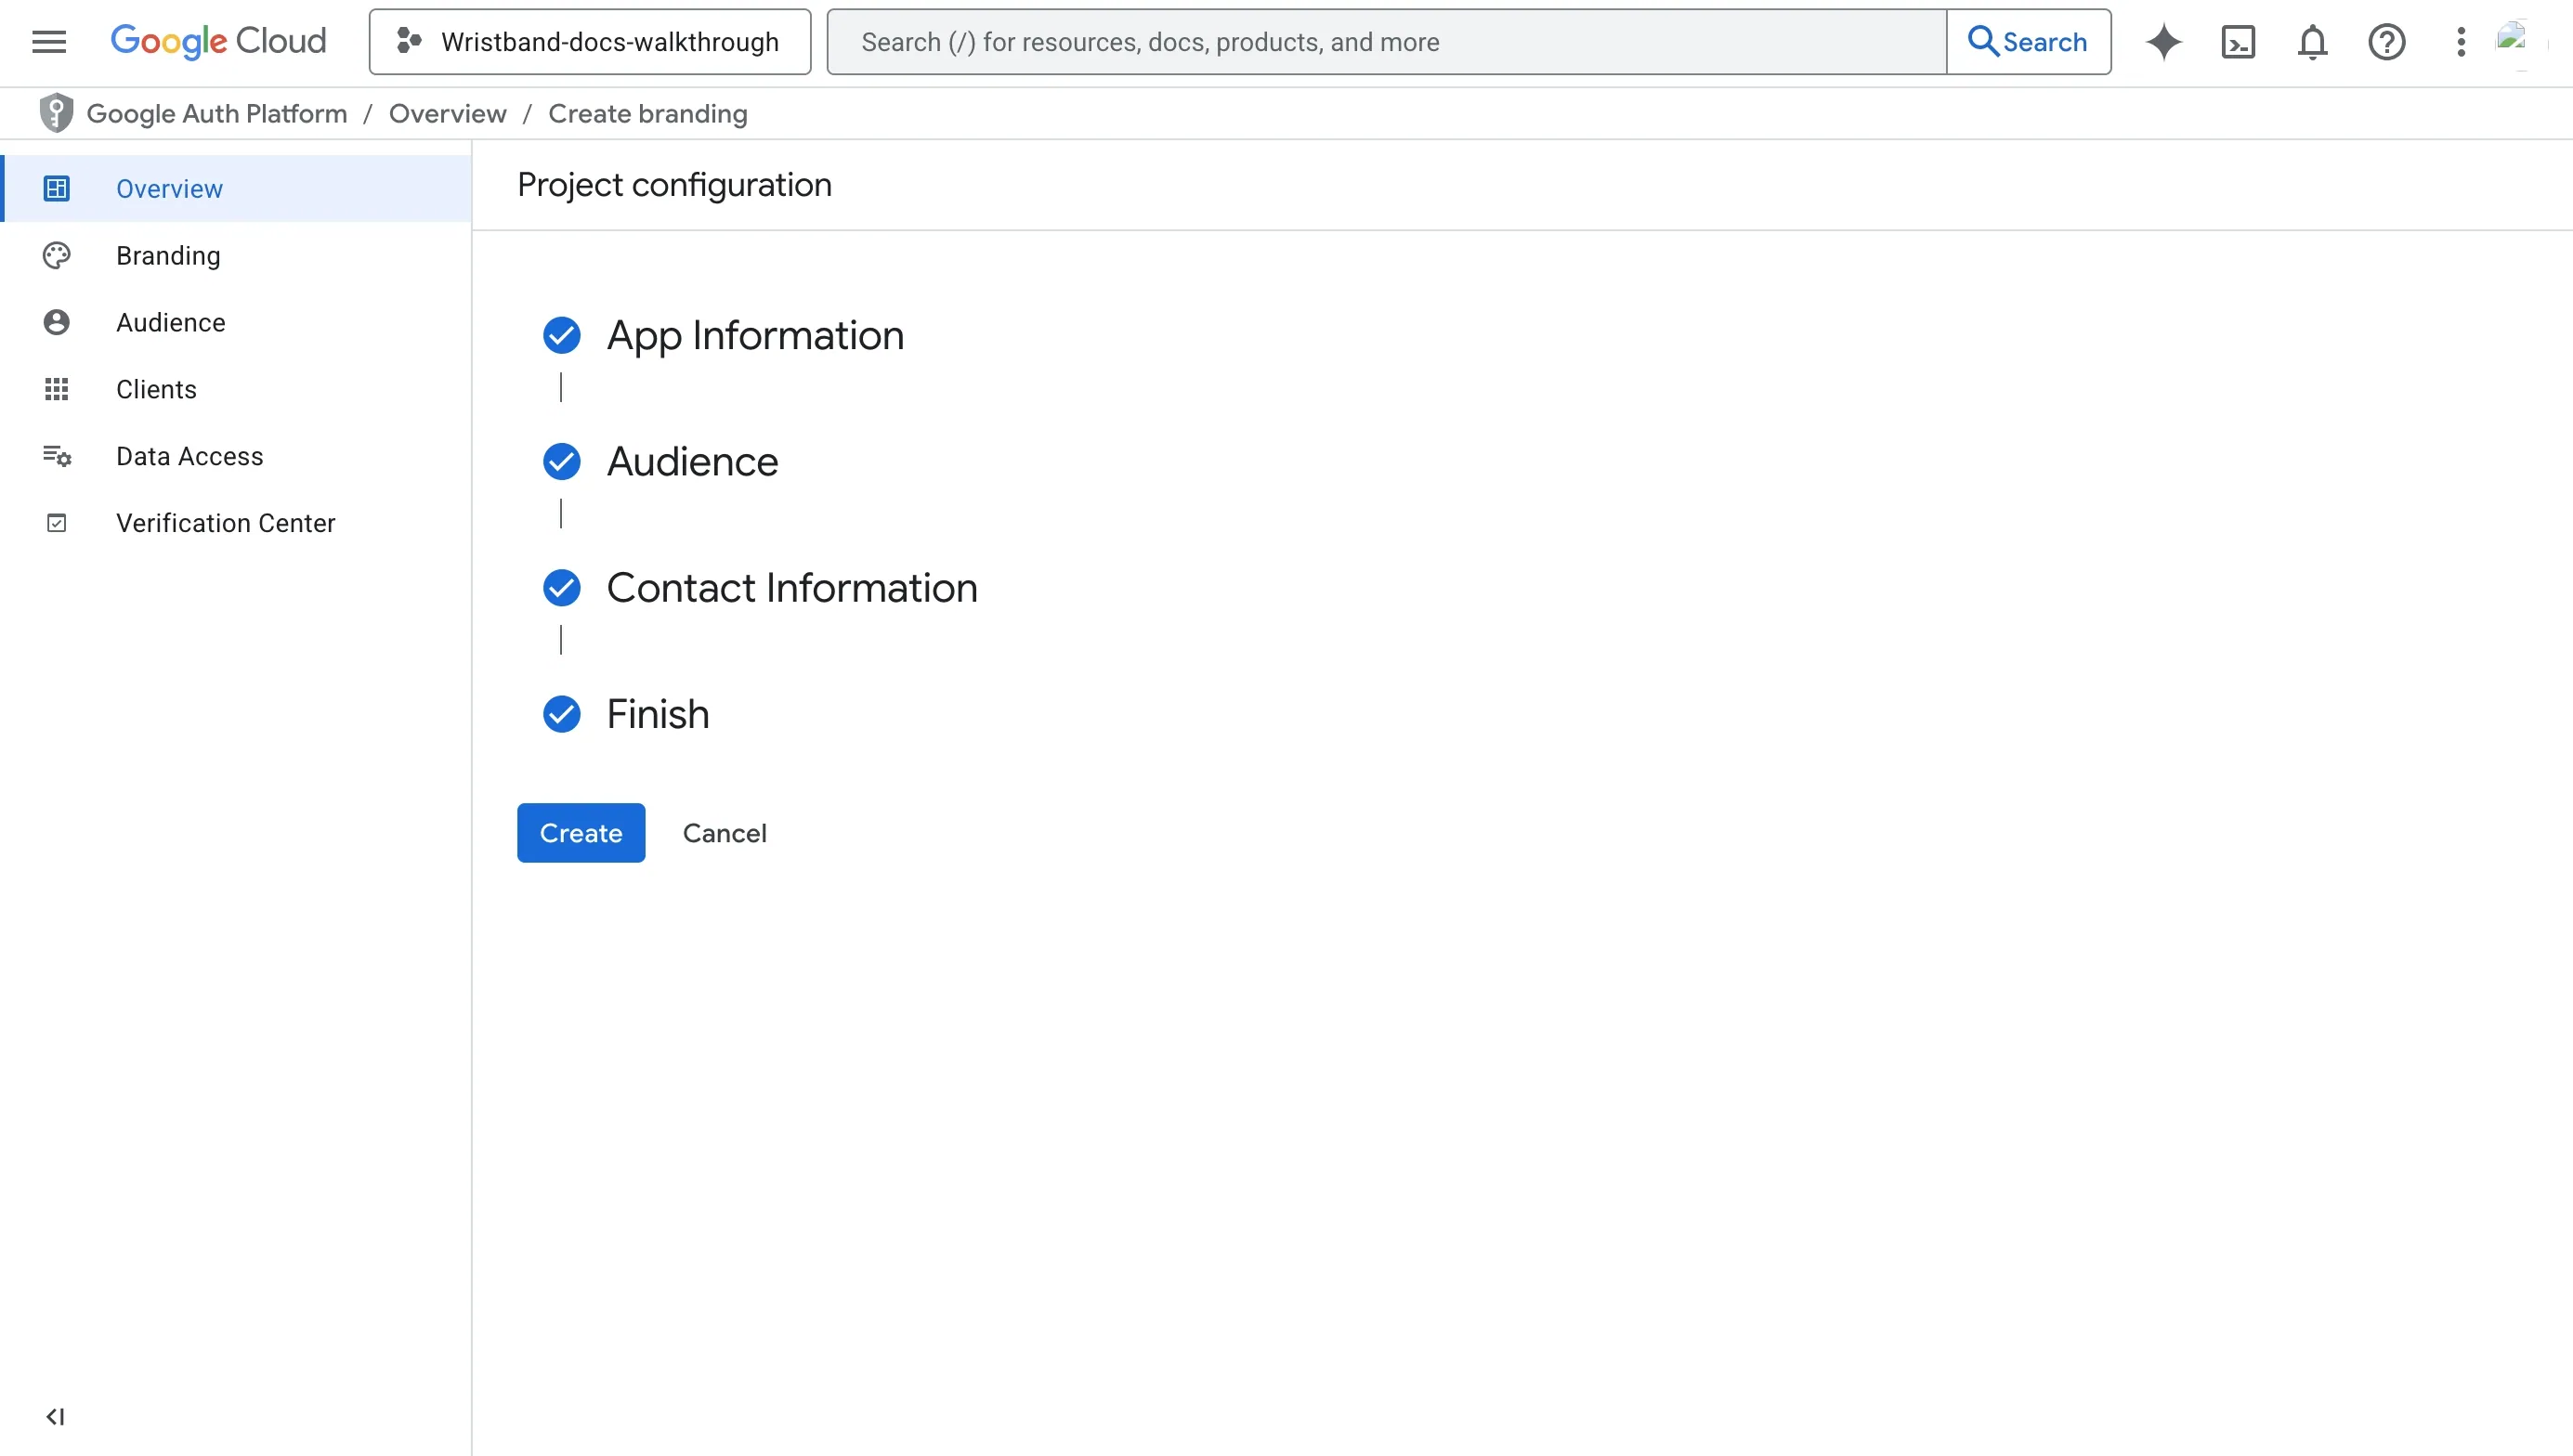Click the project picker hexagon icon

coord(408,41)
